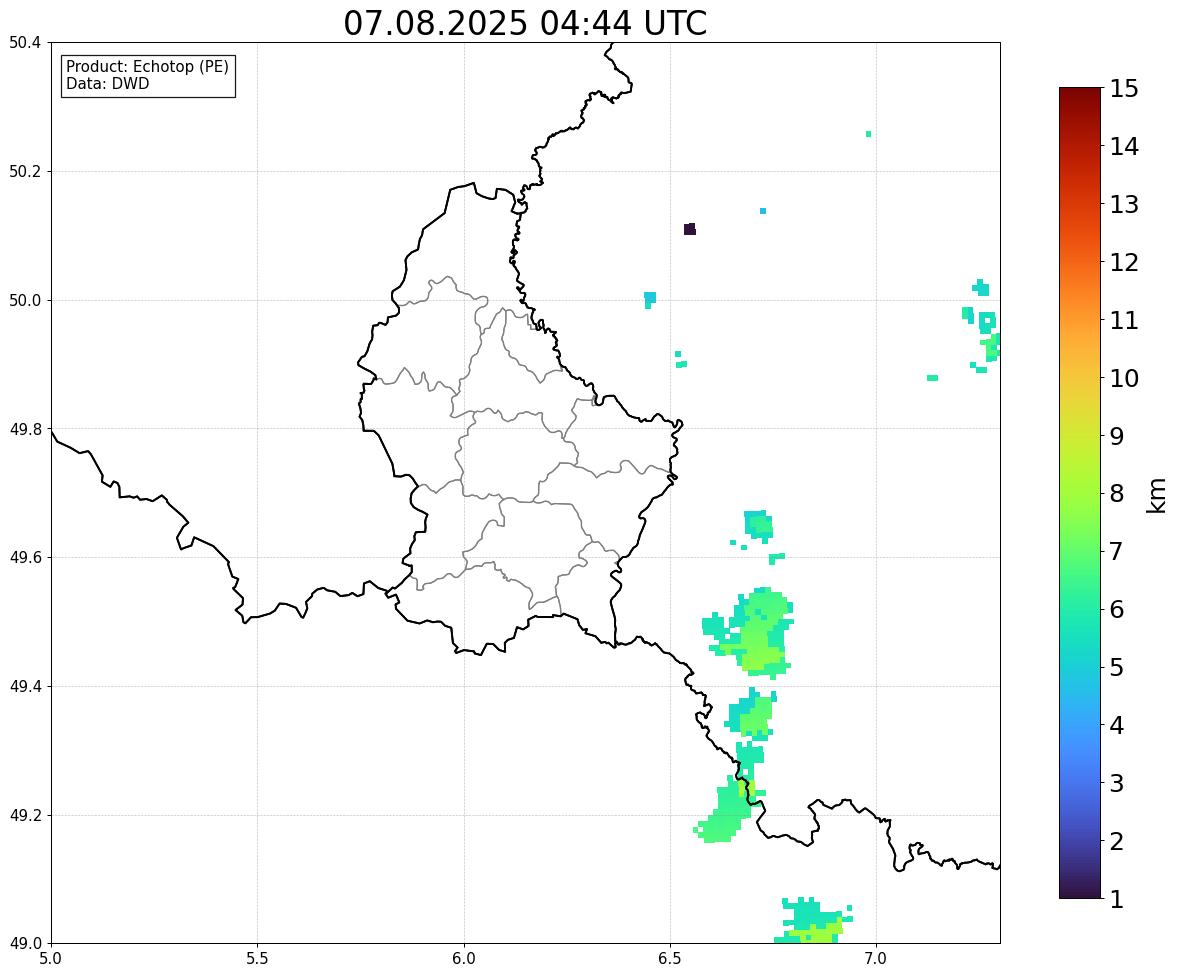Click the large echo cell near 49.5N 6.7E
This screenshot has width=1178, height=976.
[751, 632]
